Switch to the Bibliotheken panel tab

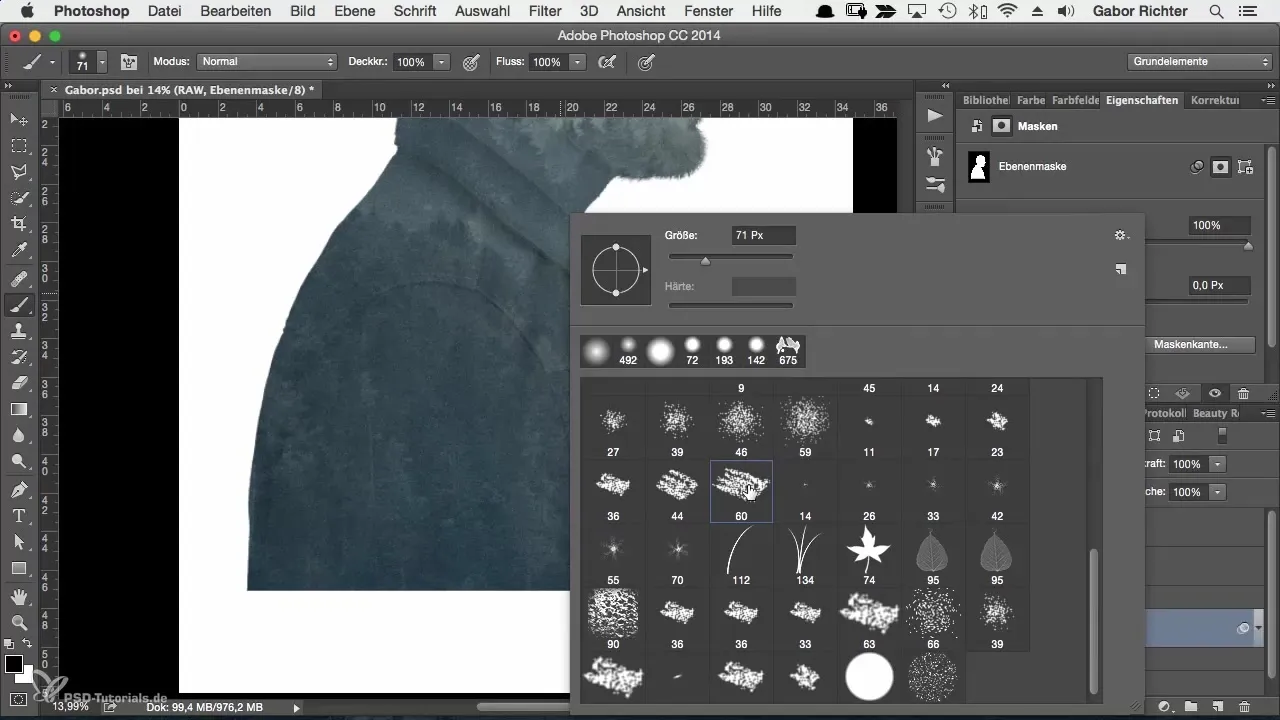985,100
